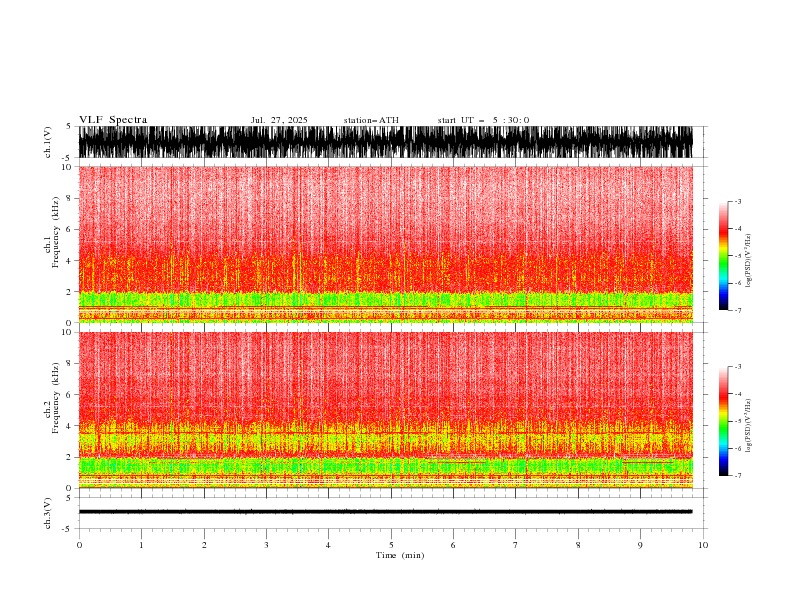Click the ch.2 spectrogram panel

click(385, 410)
